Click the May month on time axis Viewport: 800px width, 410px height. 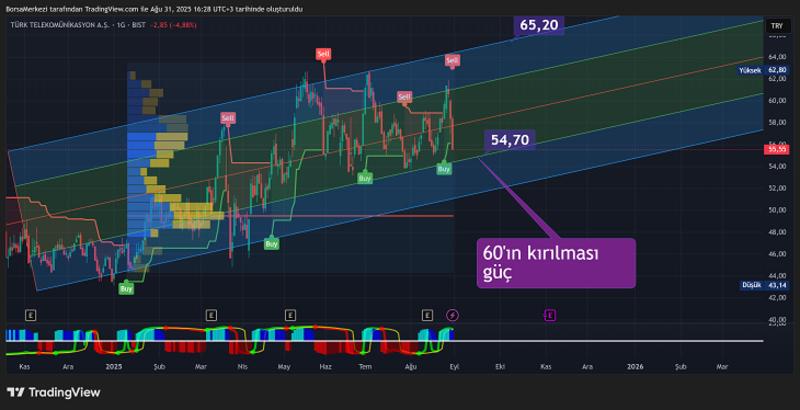coord(284,366)
